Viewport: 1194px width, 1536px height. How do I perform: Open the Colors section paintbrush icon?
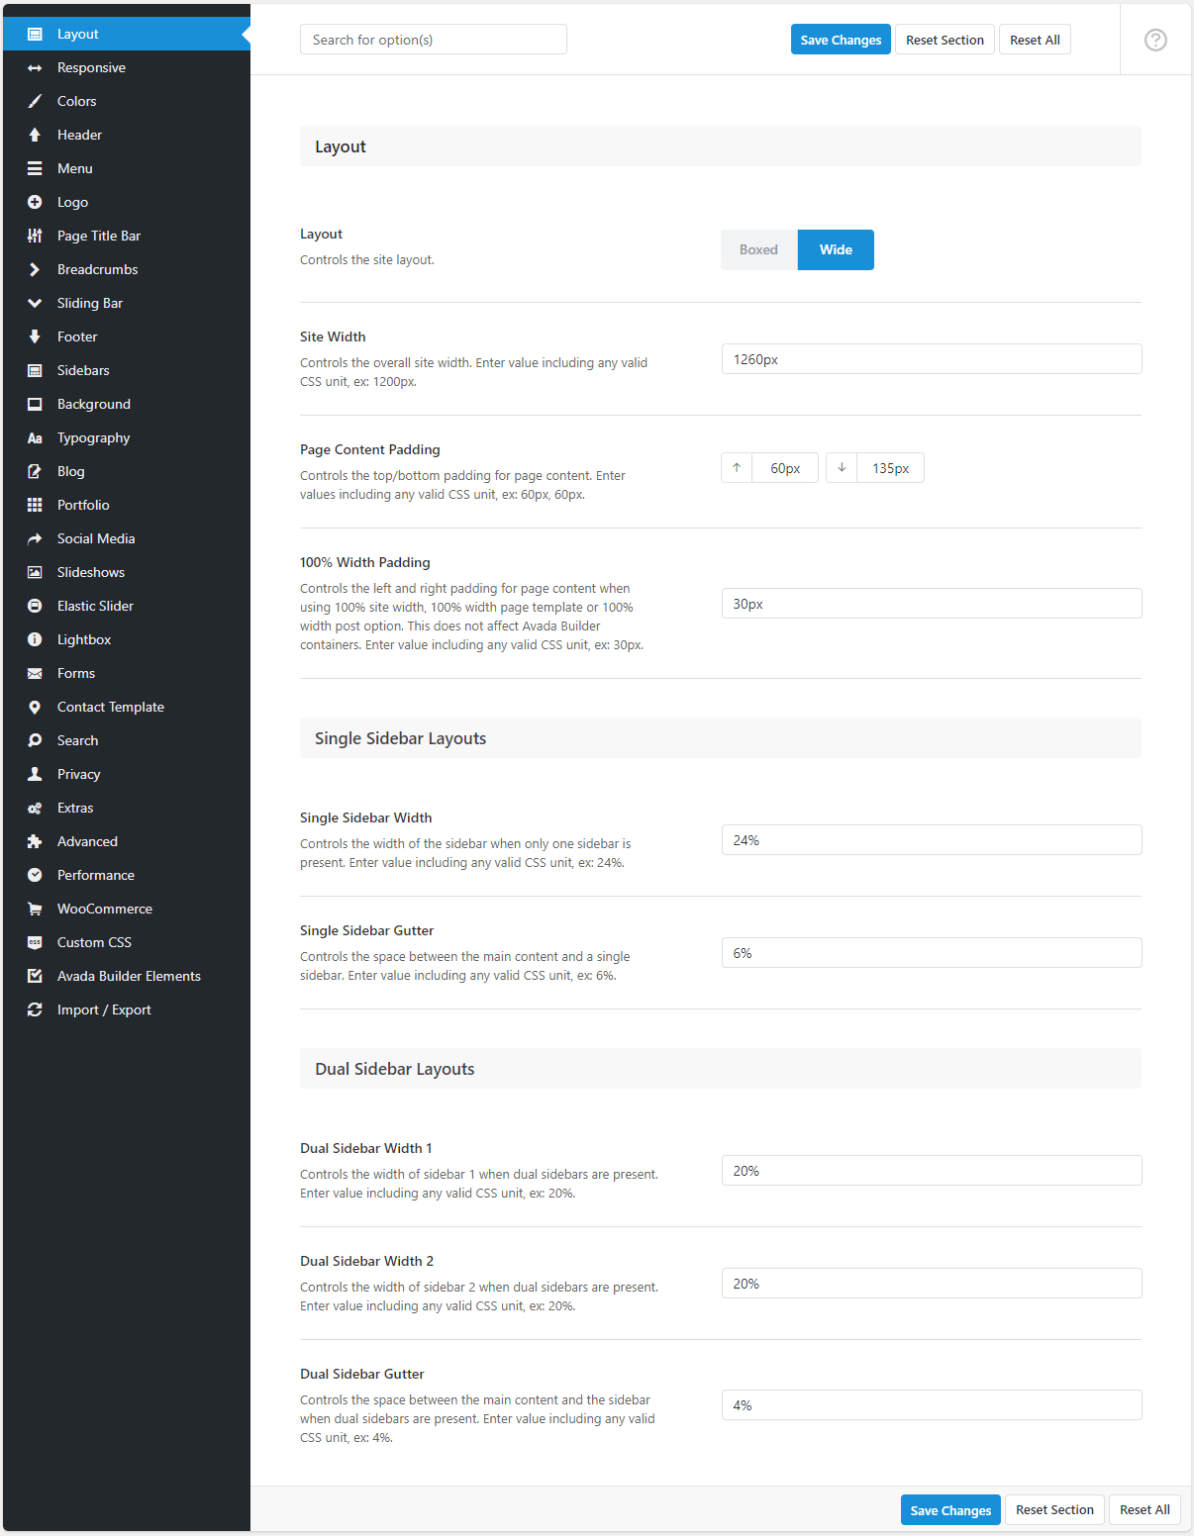click(35, 101)
